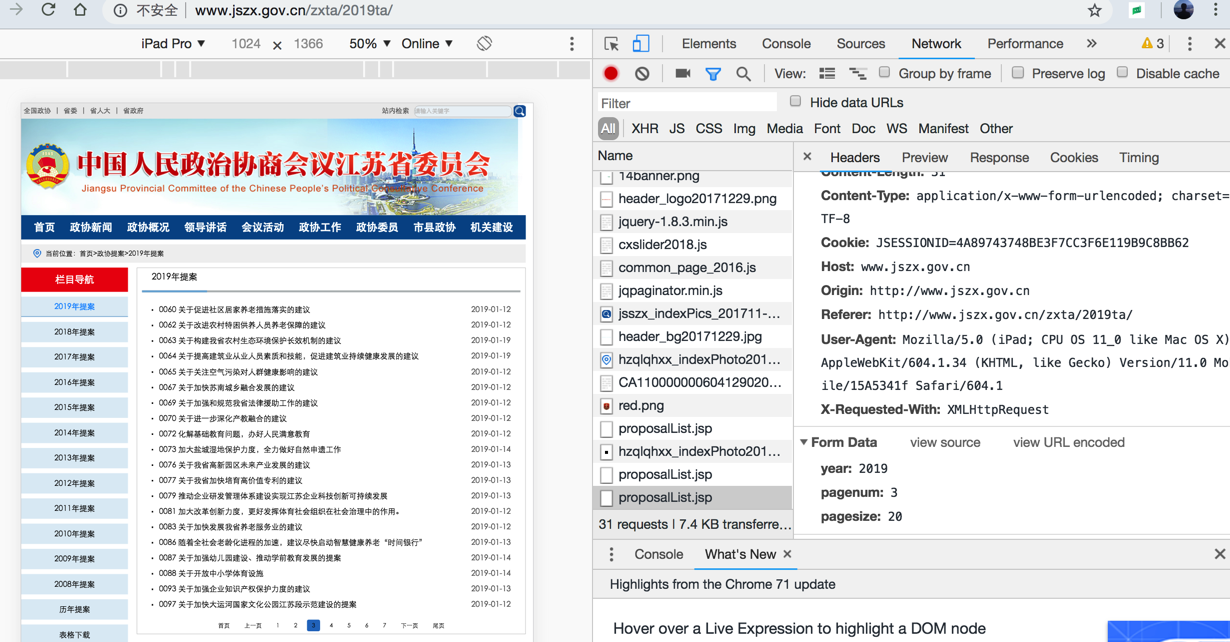Enable Preserve log checkbox

[1017, 73]
